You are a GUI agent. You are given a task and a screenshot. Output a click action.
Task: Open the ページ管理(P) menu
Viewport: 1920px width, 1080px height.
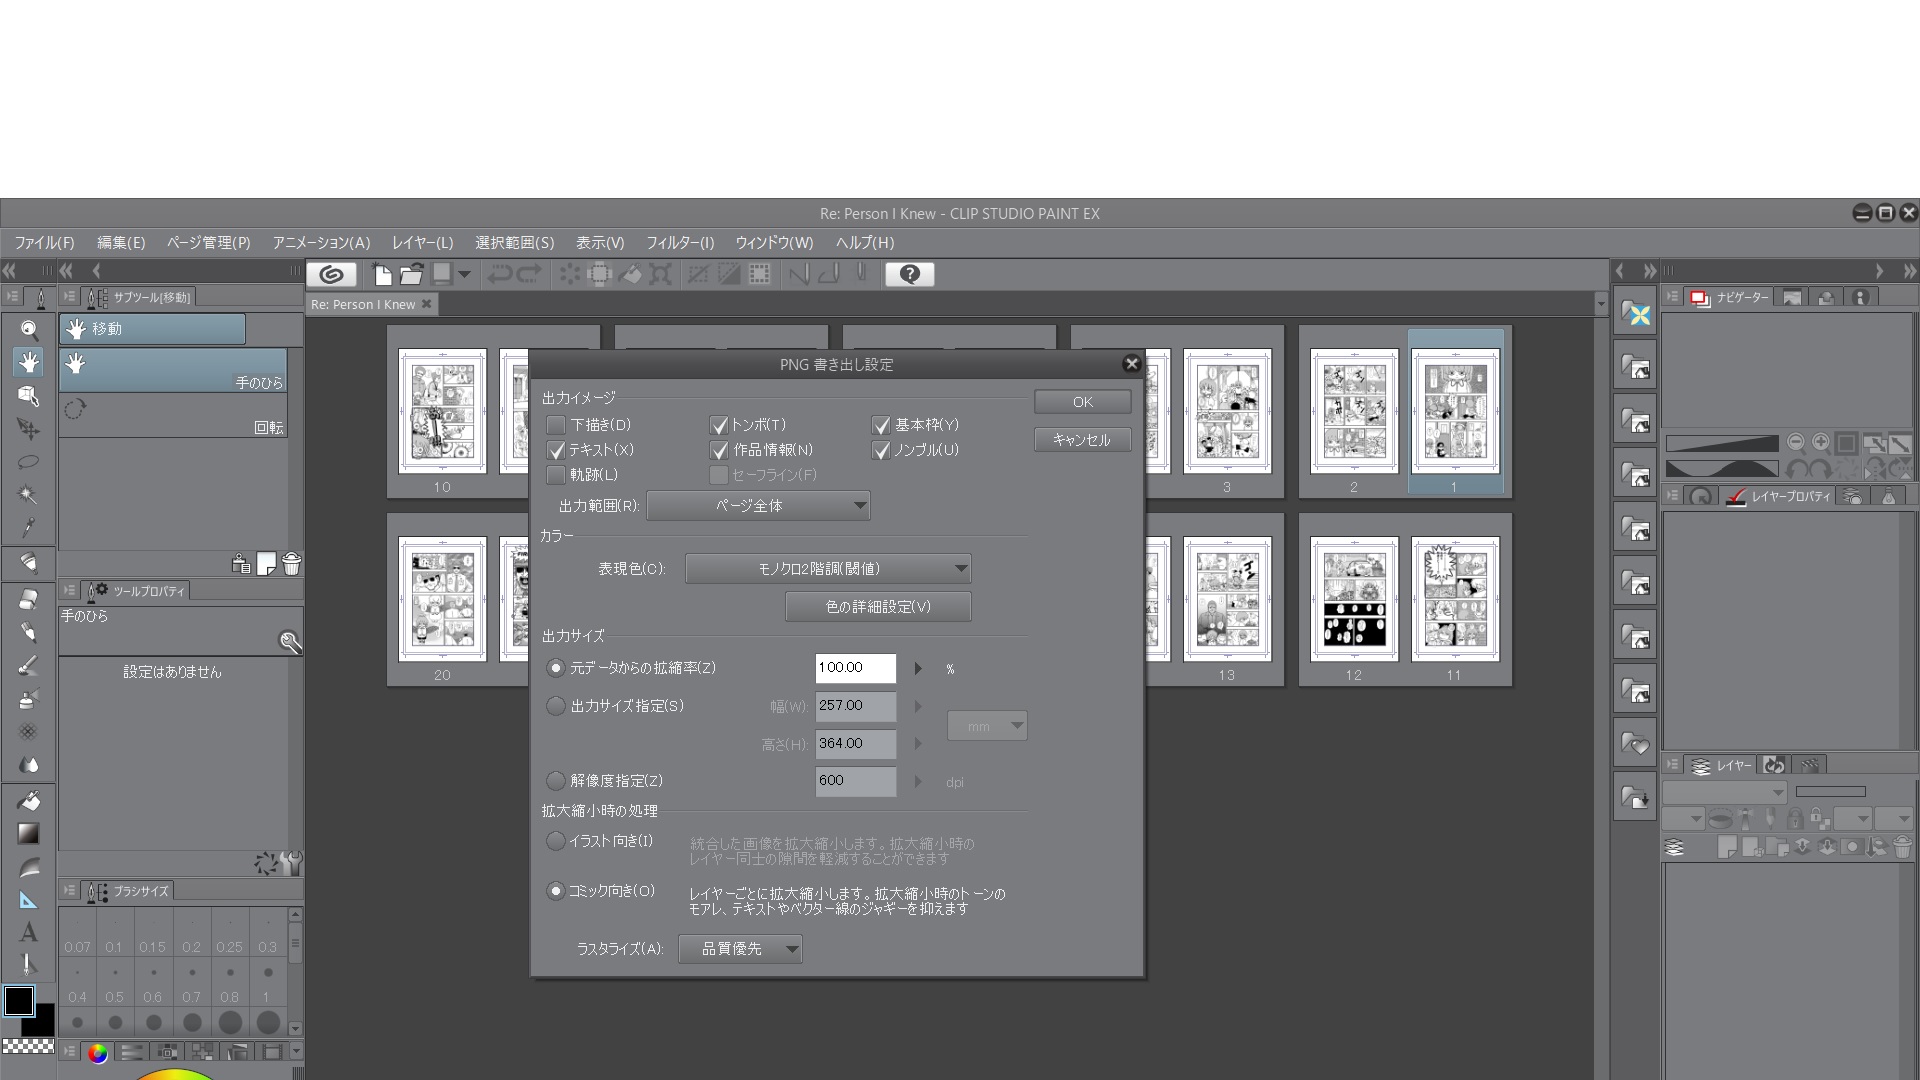(x=208, y=243)
